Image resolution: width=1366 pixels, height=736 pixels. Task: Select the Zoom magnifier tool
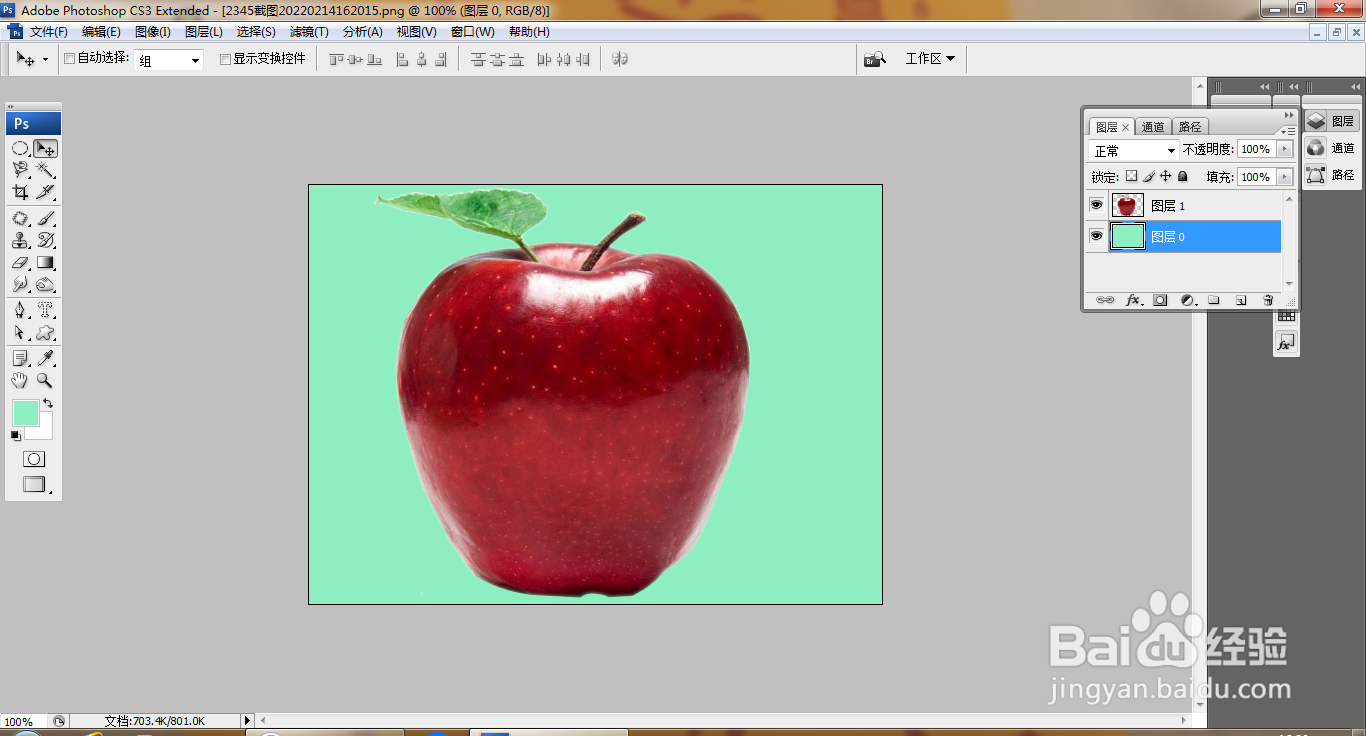pos(45,380)
